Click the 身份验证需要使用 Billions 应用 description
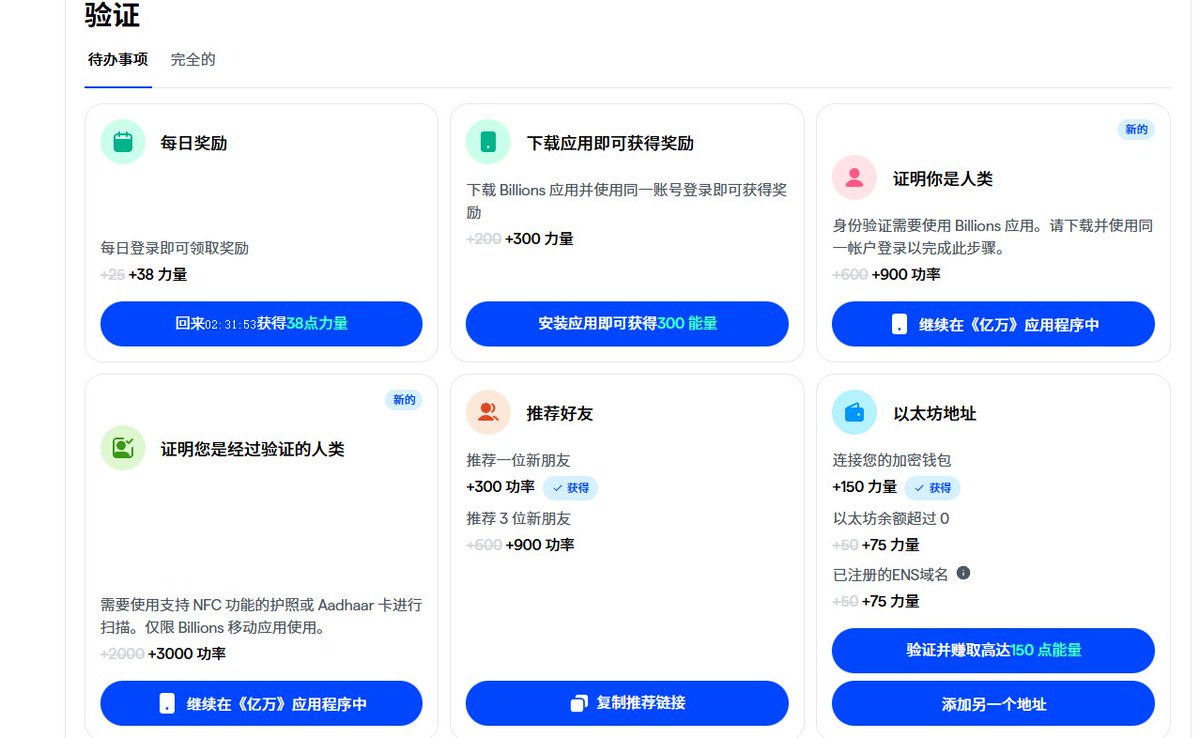 tap(993, 237)
